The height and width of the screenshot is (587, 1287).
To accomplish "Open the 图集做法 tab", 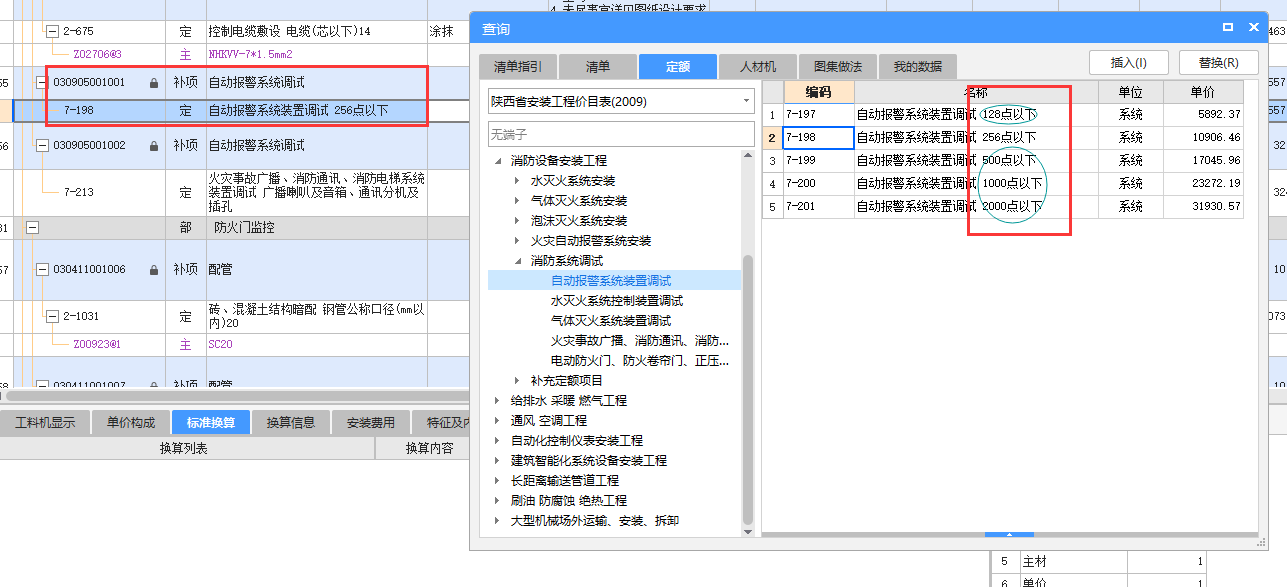I will point(838,67).
